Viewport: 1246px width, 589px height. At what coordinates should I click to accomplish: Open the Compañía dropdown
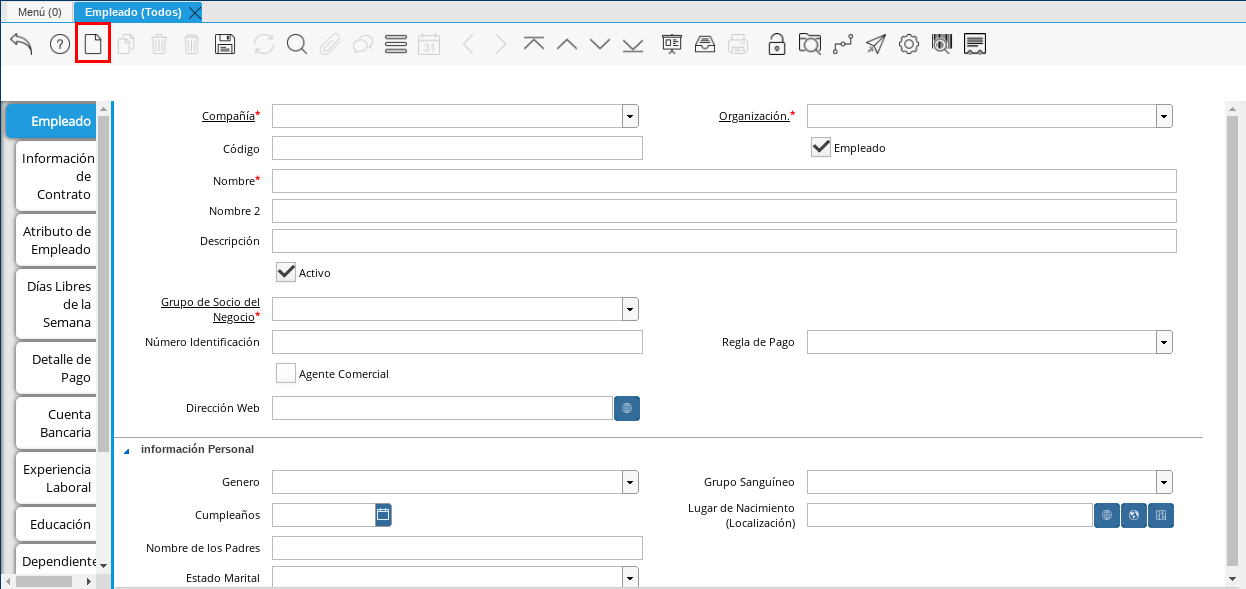pyautogui.click(x=629, y=117)
